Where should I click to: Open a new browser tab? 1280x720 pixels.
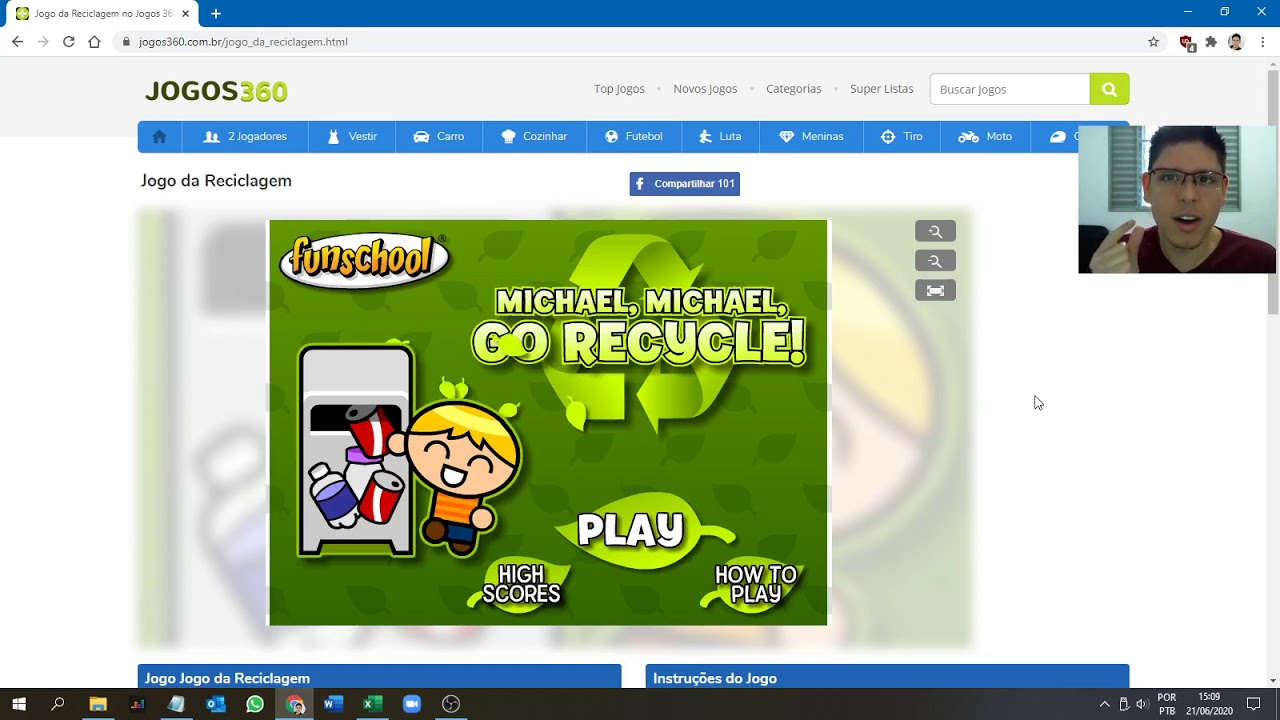[x=215, y=14]
